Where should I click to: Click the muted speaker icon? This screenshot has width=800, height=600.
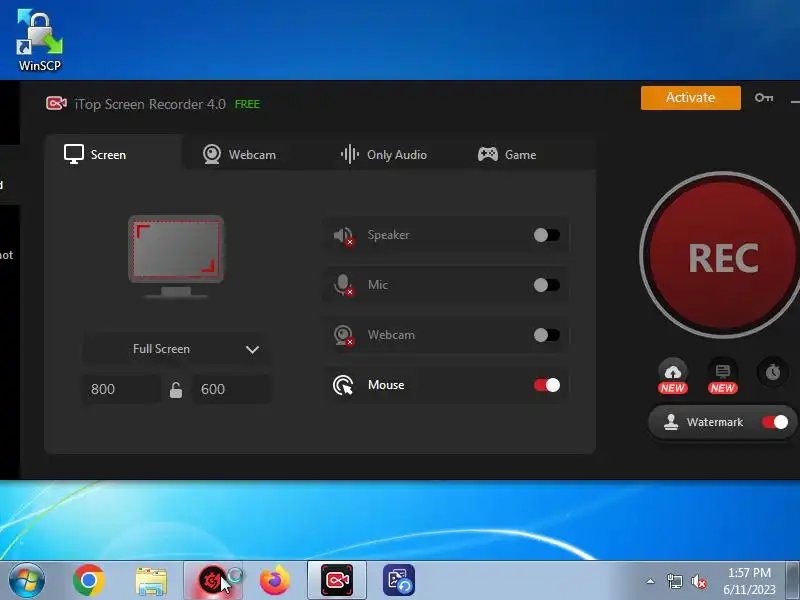point(343,236)
